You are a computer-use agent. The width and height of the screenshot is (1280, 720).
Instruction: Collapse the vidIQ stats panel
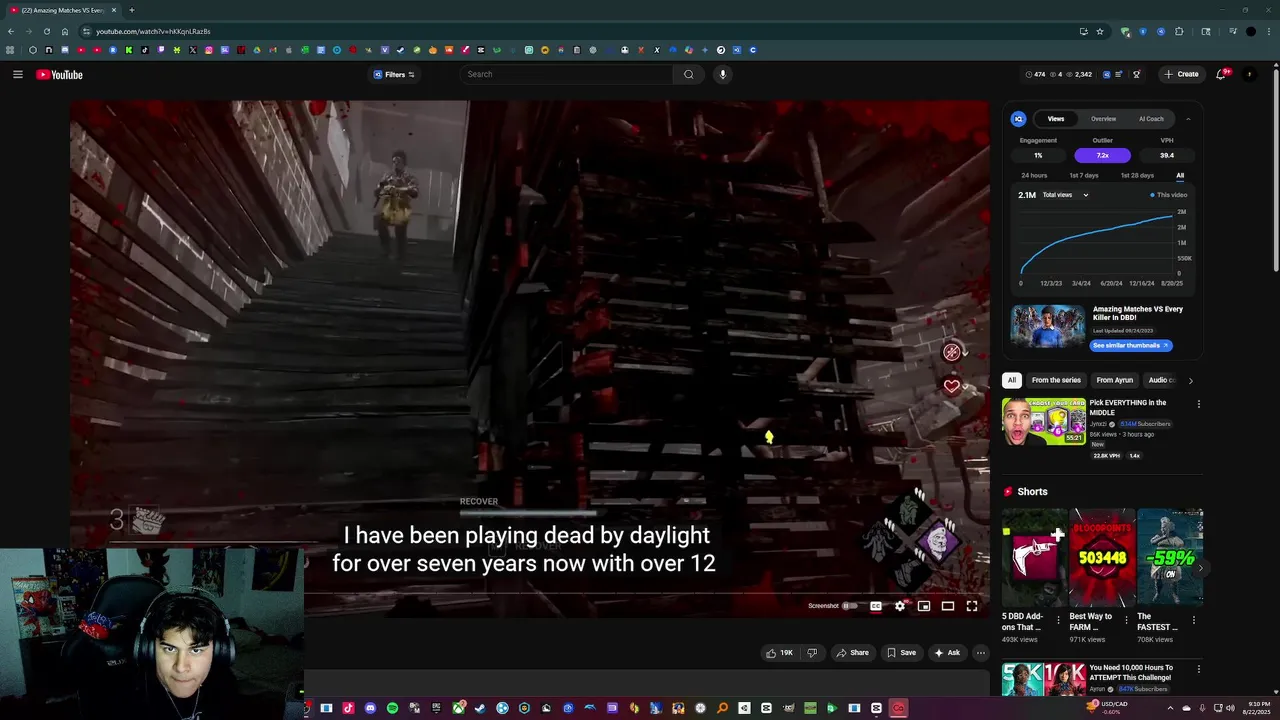1188,119
